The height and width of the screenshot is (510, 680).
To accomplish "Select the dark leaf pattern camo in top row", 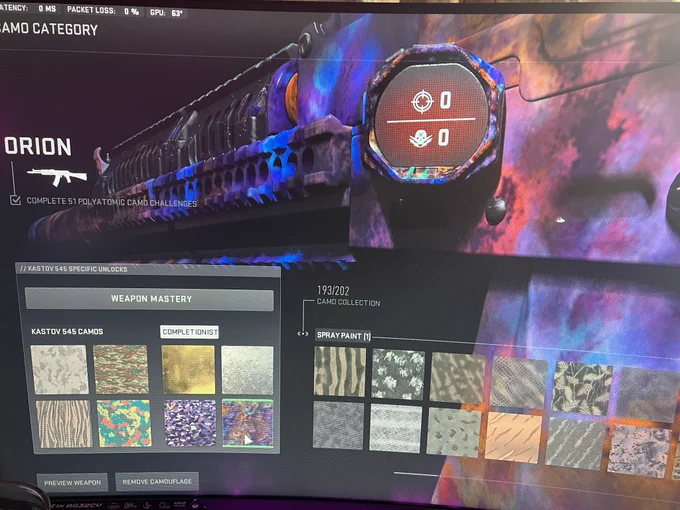I will coord(582,388).
